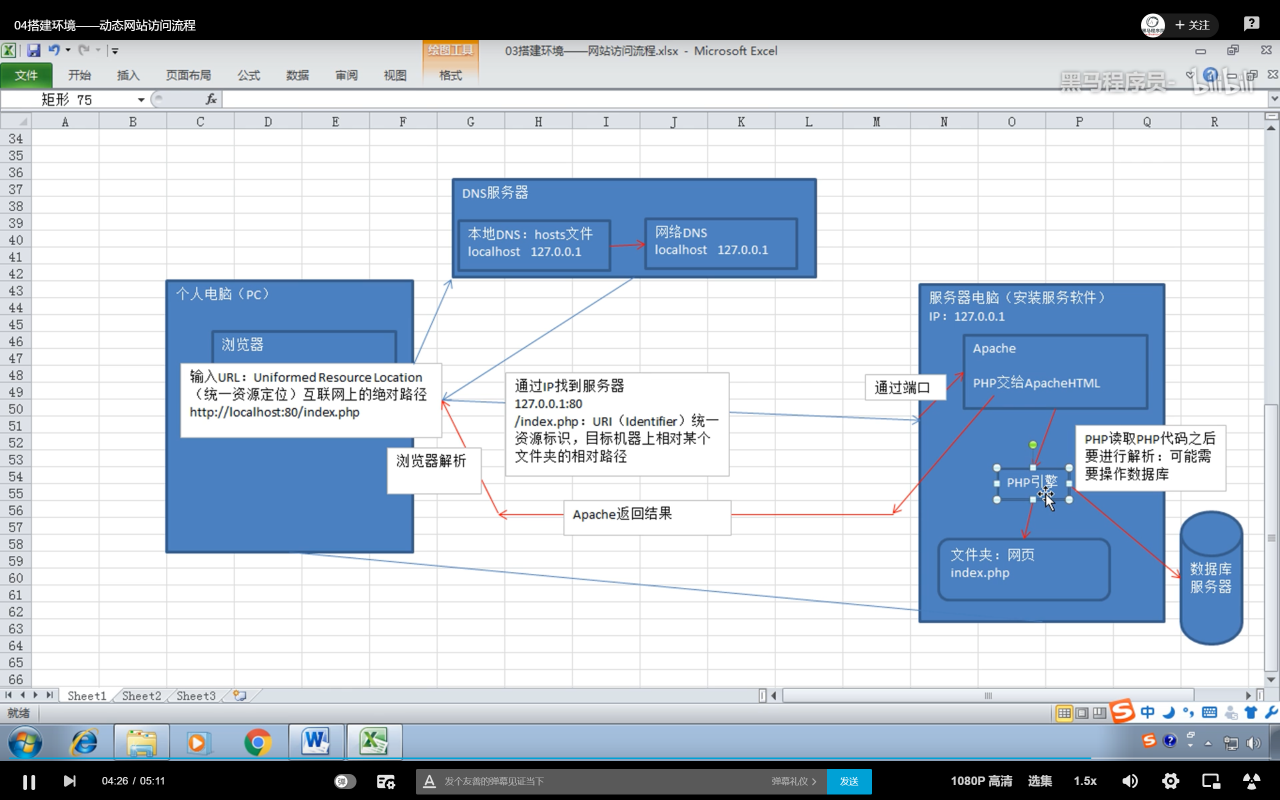1280x800 pixels.
Task: Toggle the danmaku display switch
Action: (x=345, y=781)
